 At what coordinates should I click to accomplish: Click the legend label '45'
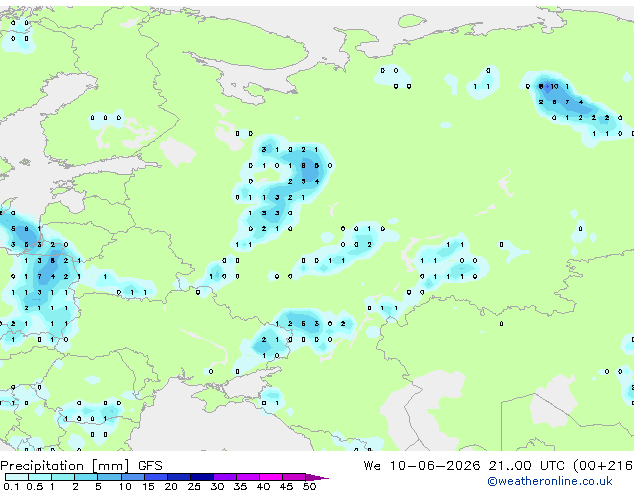tap(286, 486)
